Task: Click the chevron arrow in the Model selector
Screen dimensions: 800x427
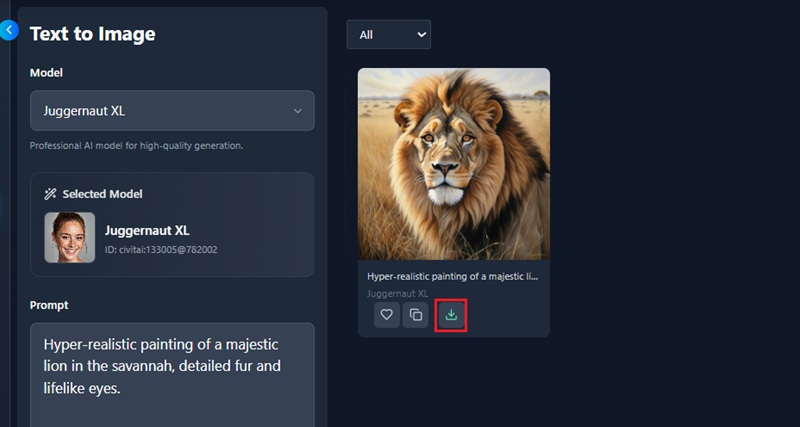Action: point(297,111)
